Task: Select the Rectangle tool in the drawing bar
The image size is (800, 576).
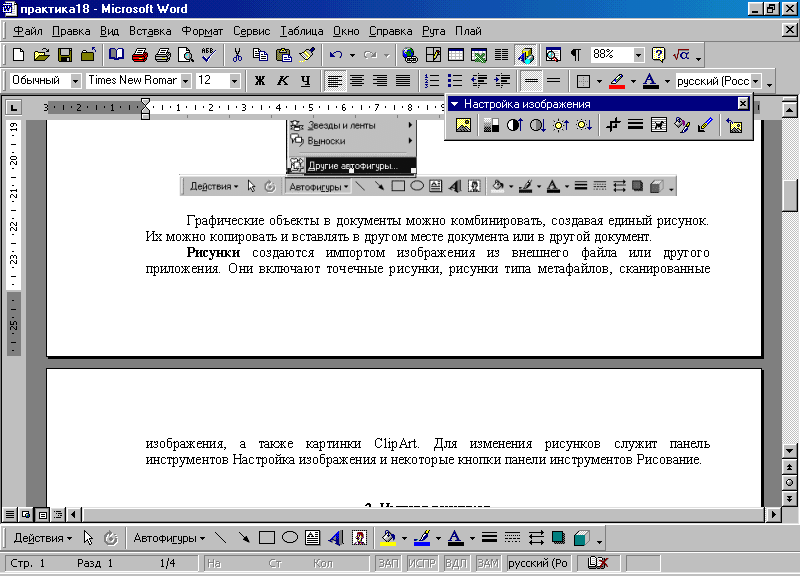Action: (267, 538)
